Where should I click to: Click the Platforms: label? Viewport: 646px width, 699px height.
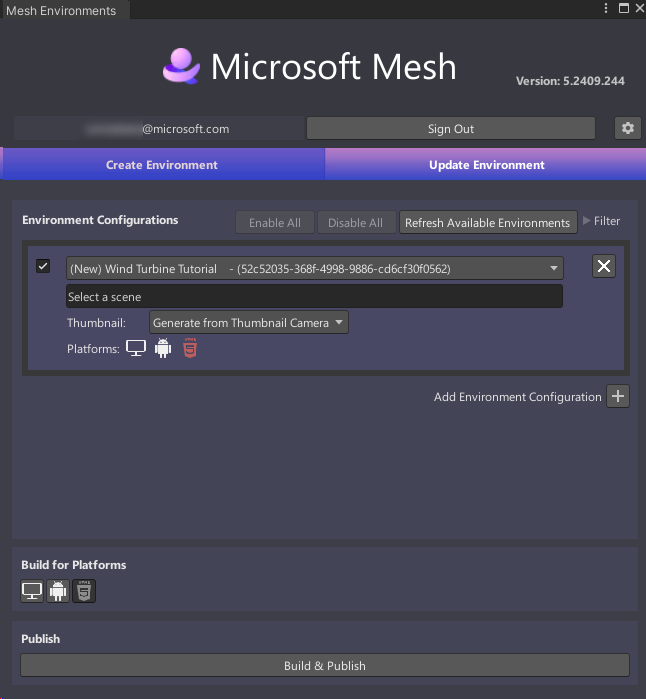93,349
